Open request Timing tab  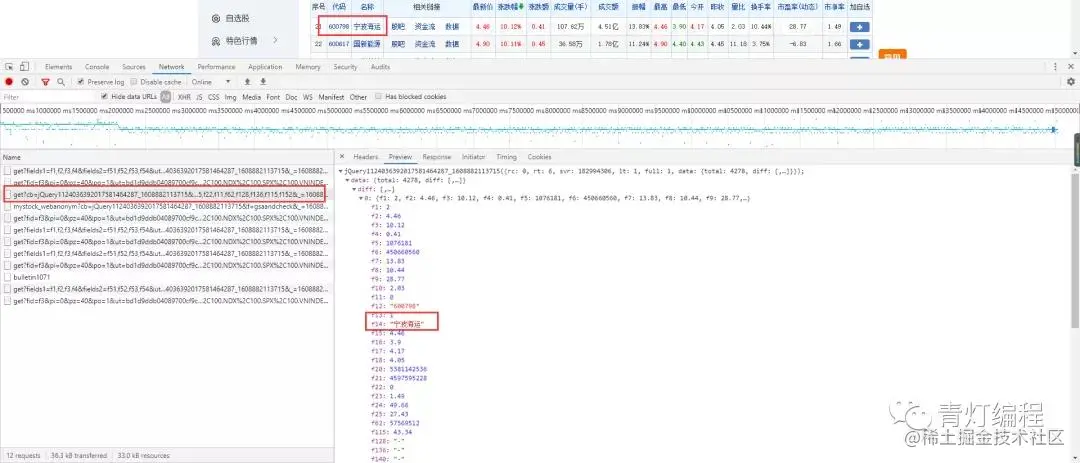coord(506,157)
